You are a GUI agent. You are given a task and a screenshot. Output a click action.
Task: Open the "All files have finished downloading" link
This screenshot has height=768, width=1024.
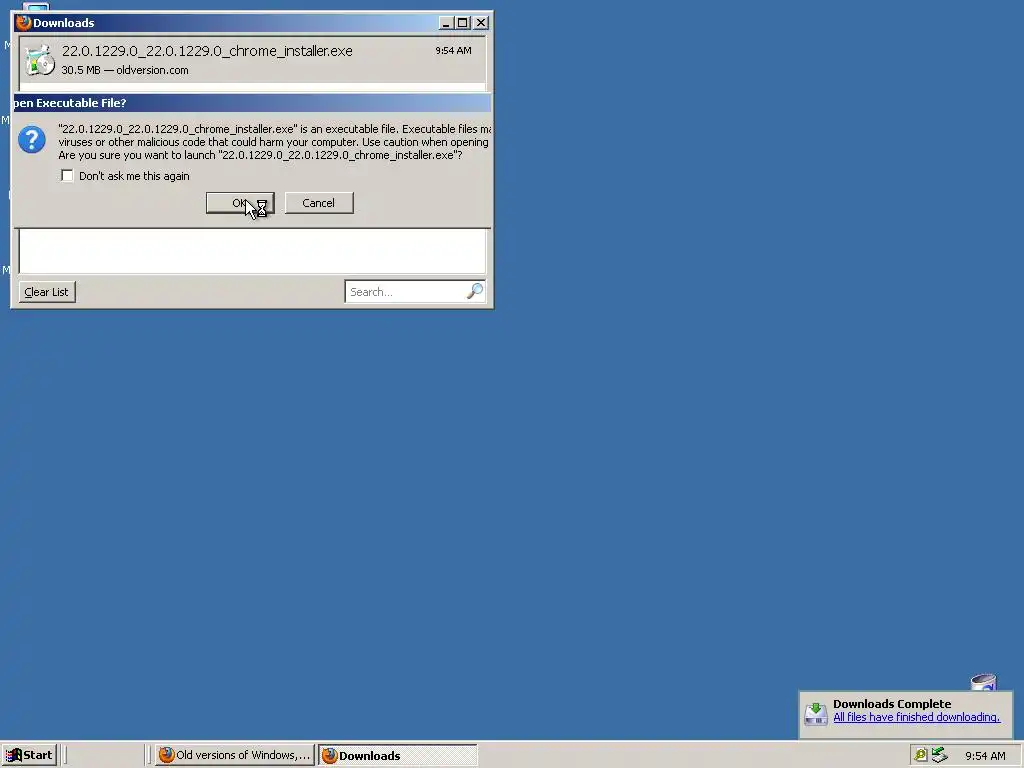(x=916, y=717)
